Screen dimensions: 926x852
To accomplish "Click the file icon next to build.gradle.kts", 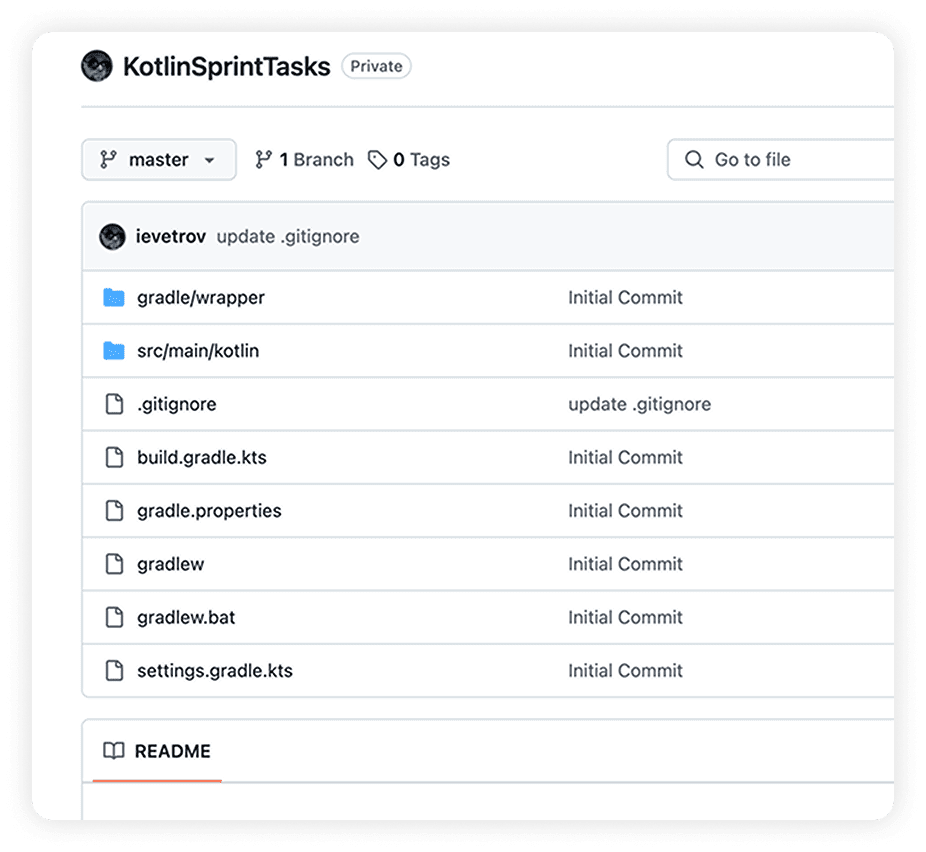I will [114, 458].
